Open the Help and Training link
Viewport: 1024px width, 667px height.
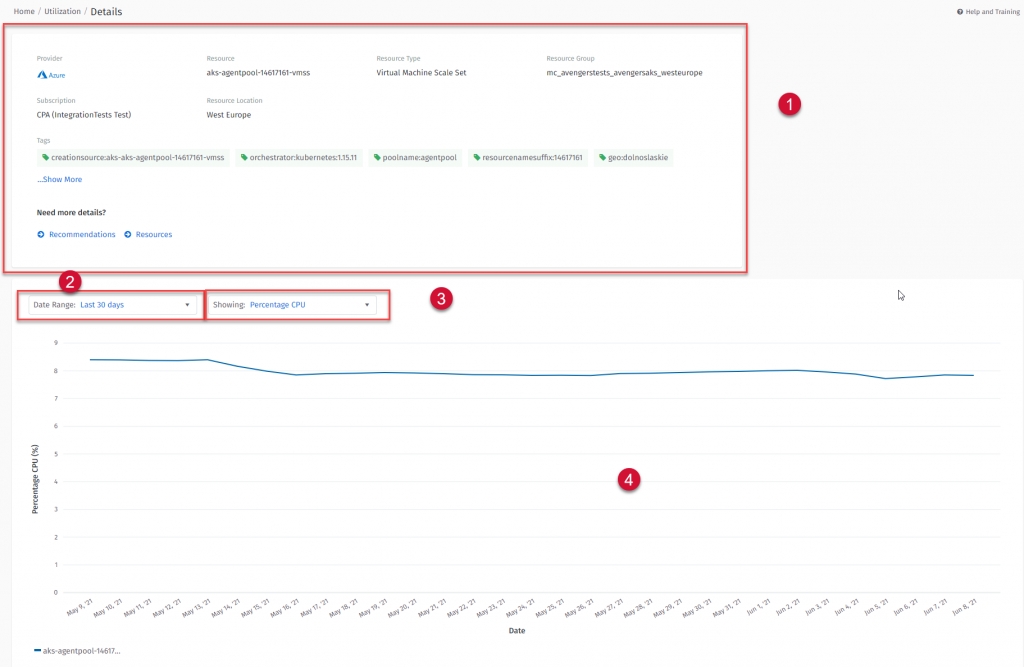pyautogui.click(x=992, y=12)
